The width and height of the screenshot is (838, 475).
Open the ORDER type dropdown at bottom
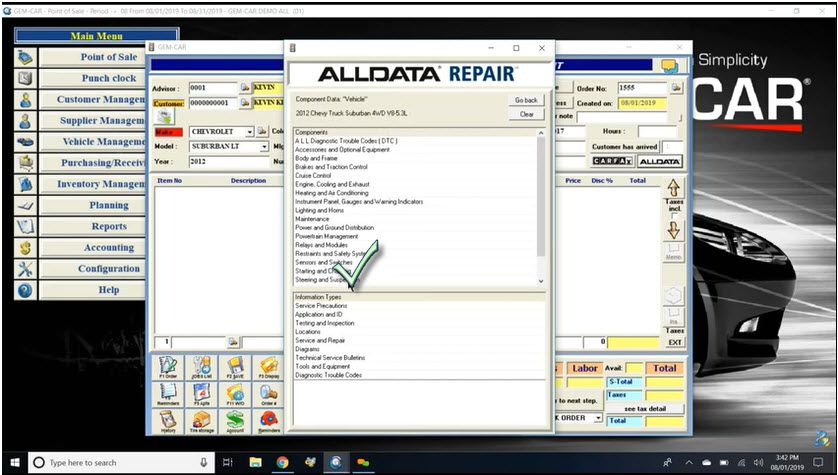click(598, 418)
